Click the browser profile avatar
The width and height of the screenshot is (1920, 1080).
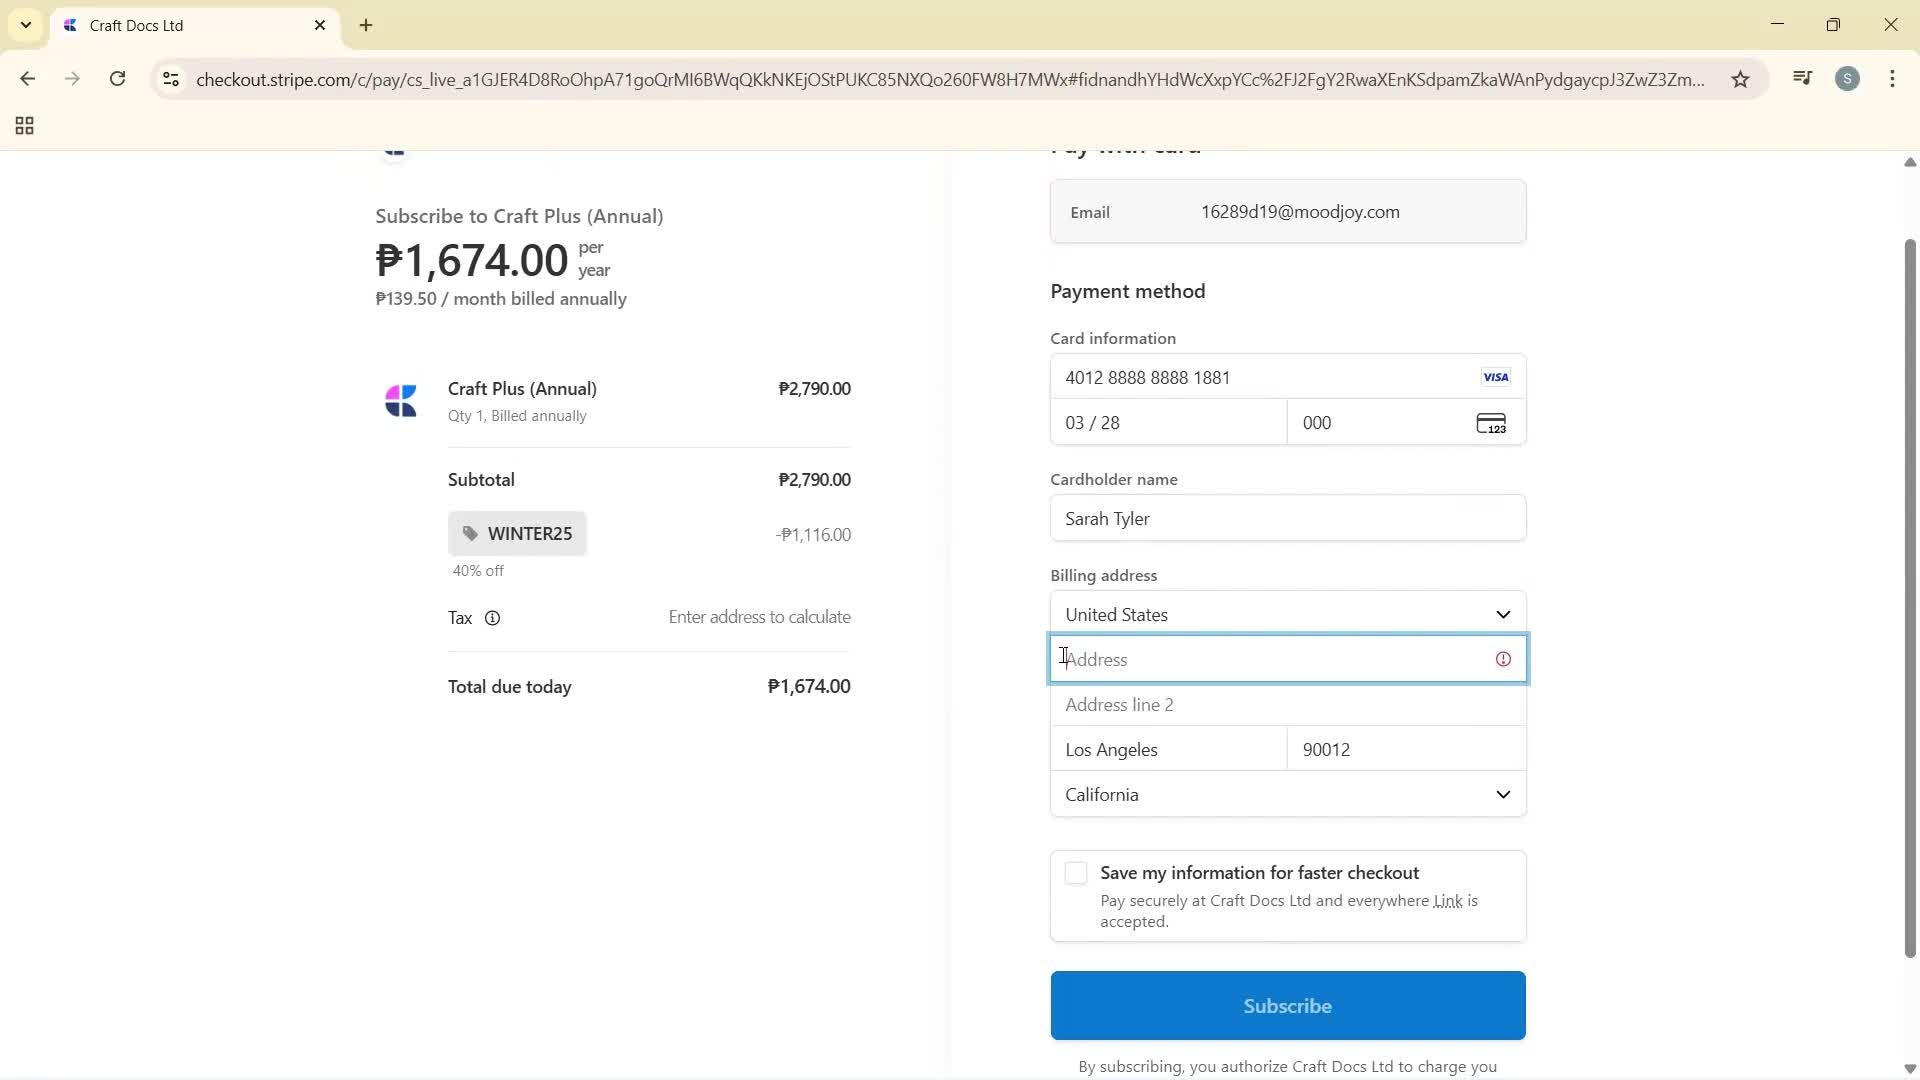[1848, 79]
